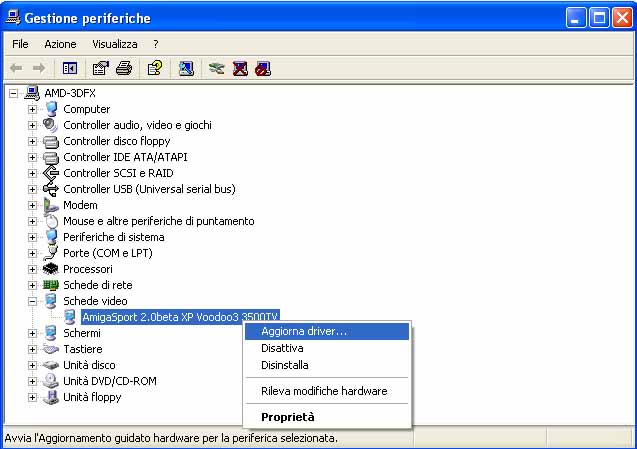637x449 pixels.
Task: Click the Schede di rete network card icon
Action: (x=51, y=285)
